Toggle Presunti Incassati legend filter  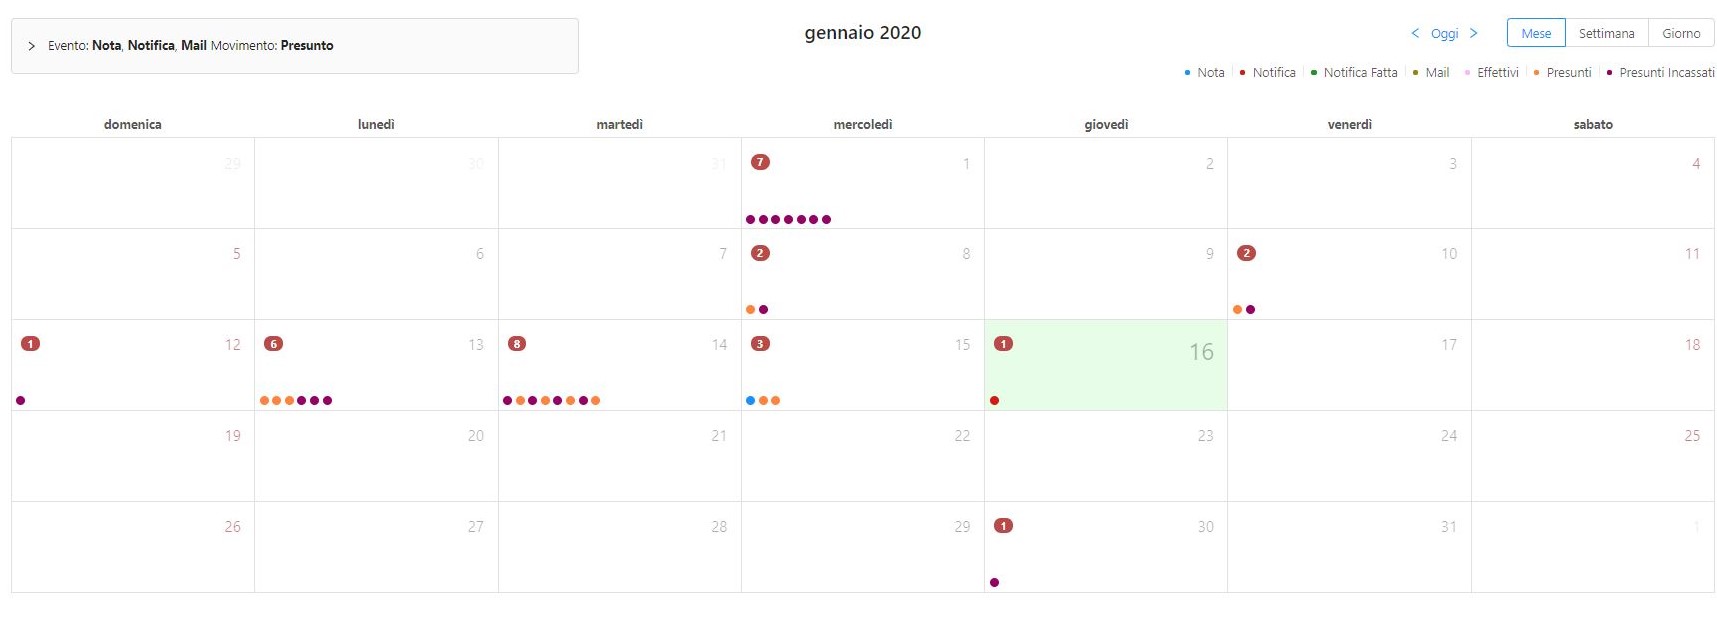(x=1666, y=73)
